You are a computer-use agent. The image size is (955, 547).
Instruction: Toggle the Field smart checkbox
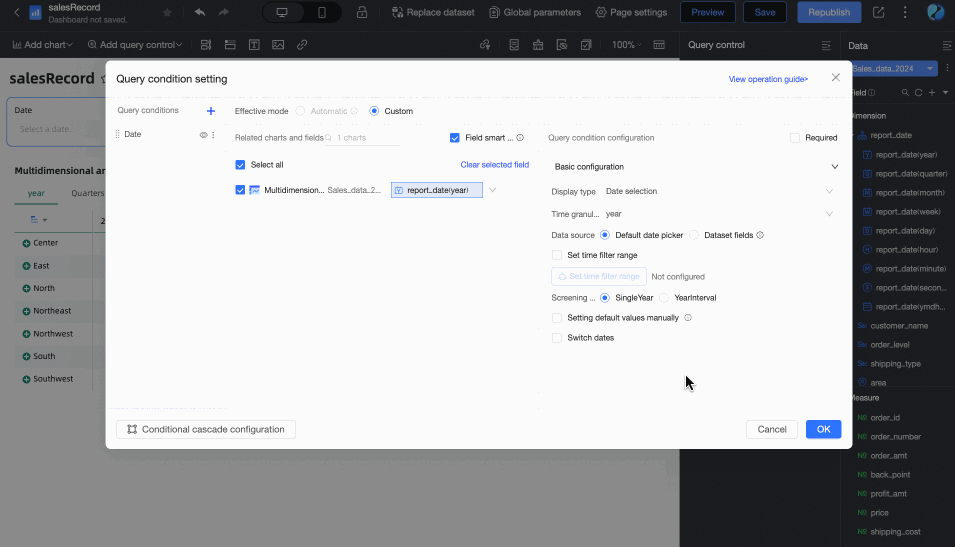tap(454, 138)
